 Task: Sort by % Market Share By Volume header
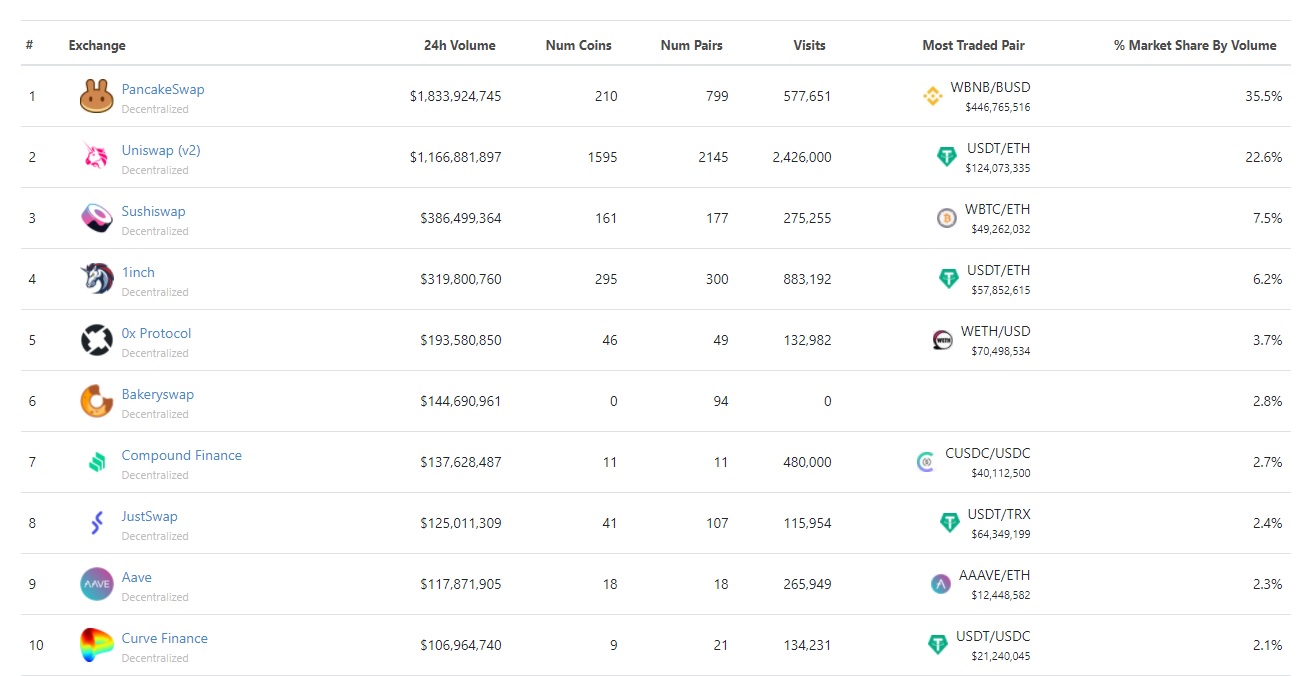pyautogui.click(x=1196, y=45)
